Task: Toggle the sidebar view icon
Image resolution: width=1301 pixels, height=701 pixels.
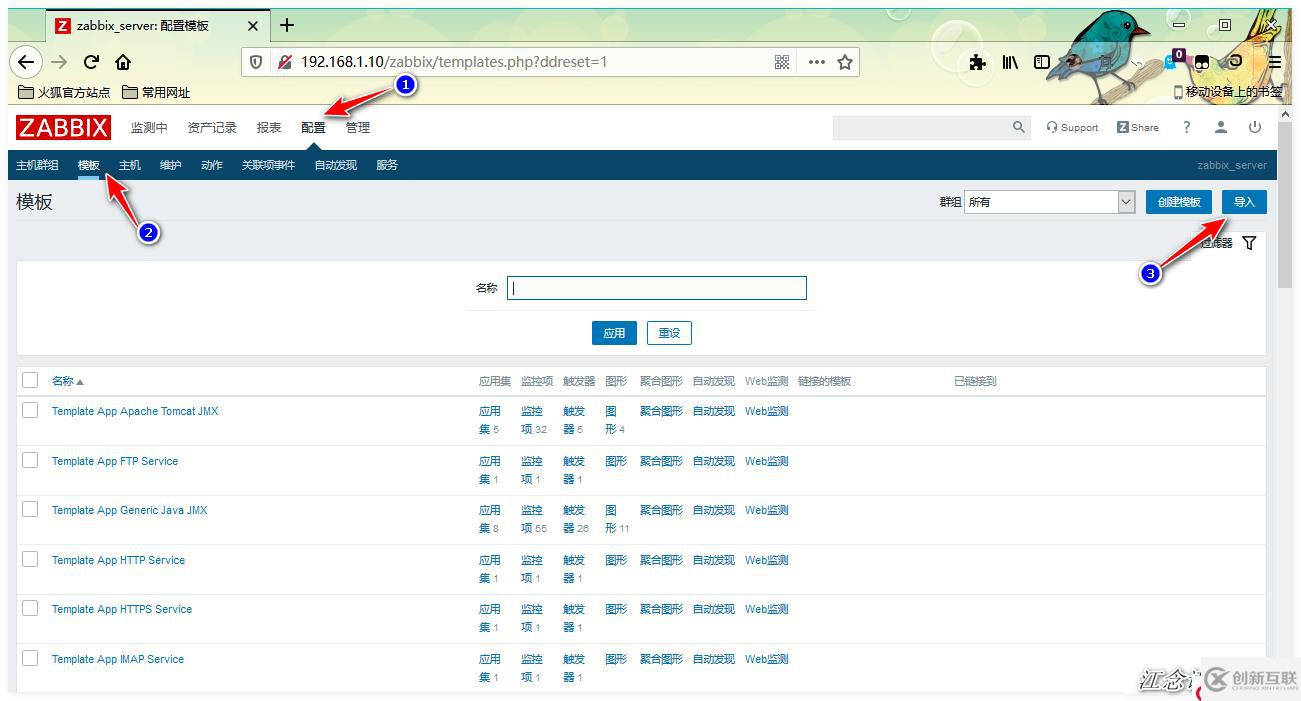Action: [x=1042, y=62]
